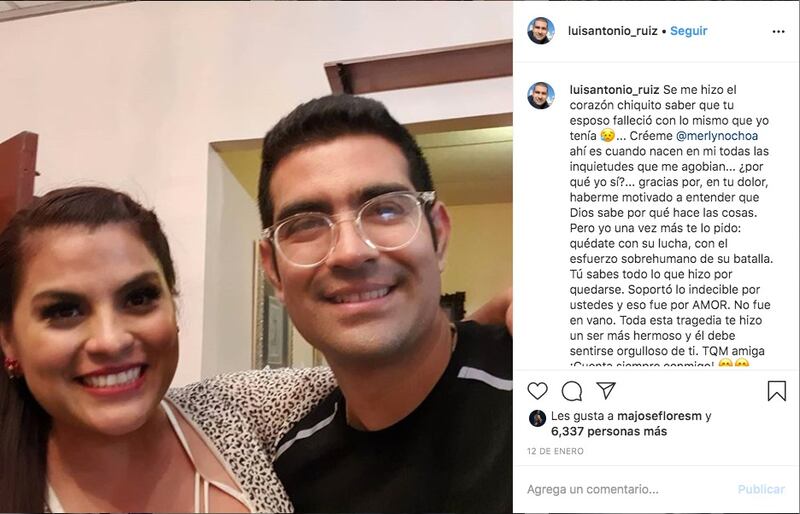Save the post with the bookmark icon
800x514 pixels.
777,391
